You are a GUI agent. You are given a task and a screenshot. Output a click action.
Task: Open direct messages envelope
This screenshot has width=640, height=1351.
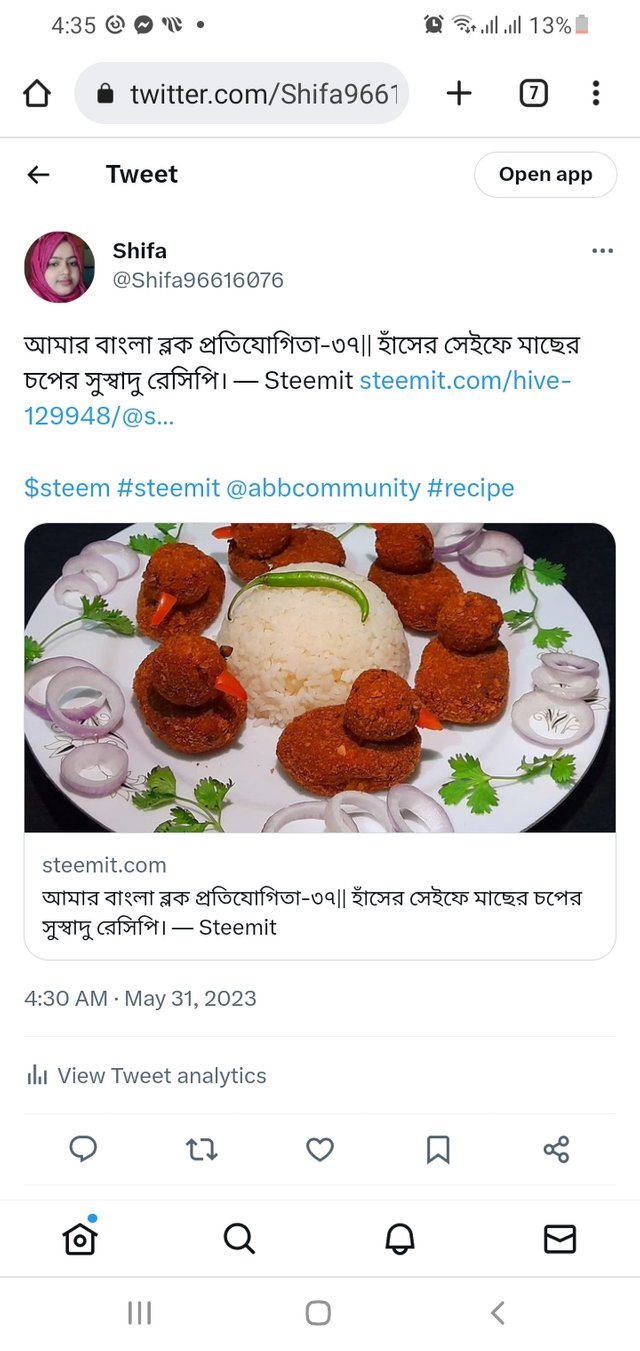(x=560, y=1239)
